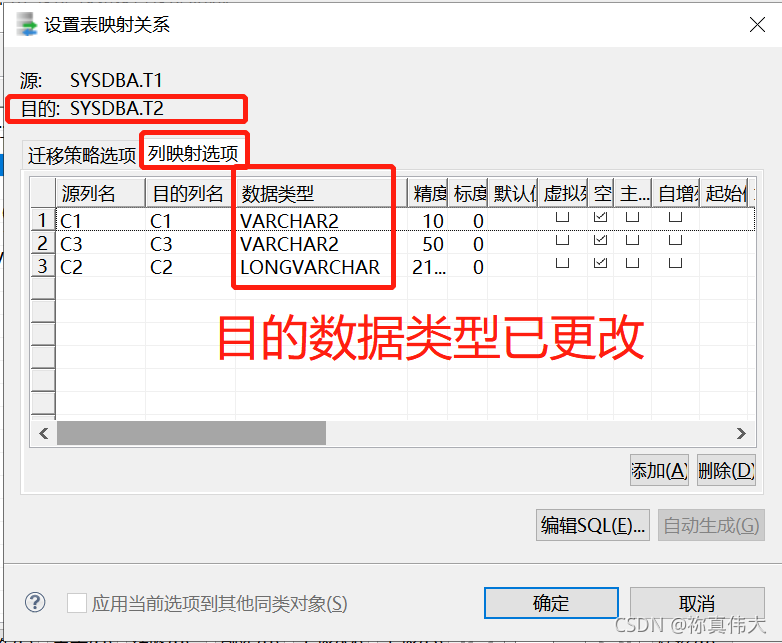This screenshot has height=643, width=782.
Task: Uncheck 空 checkbox for row C2
Action: click(600, 263)
